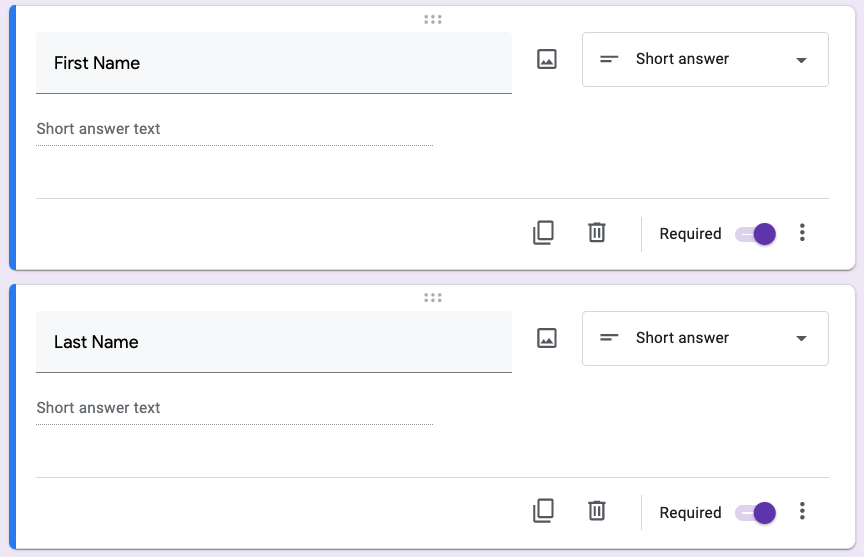
Task: Open question type dropdown for Last Name
Action: click(705, 339)
